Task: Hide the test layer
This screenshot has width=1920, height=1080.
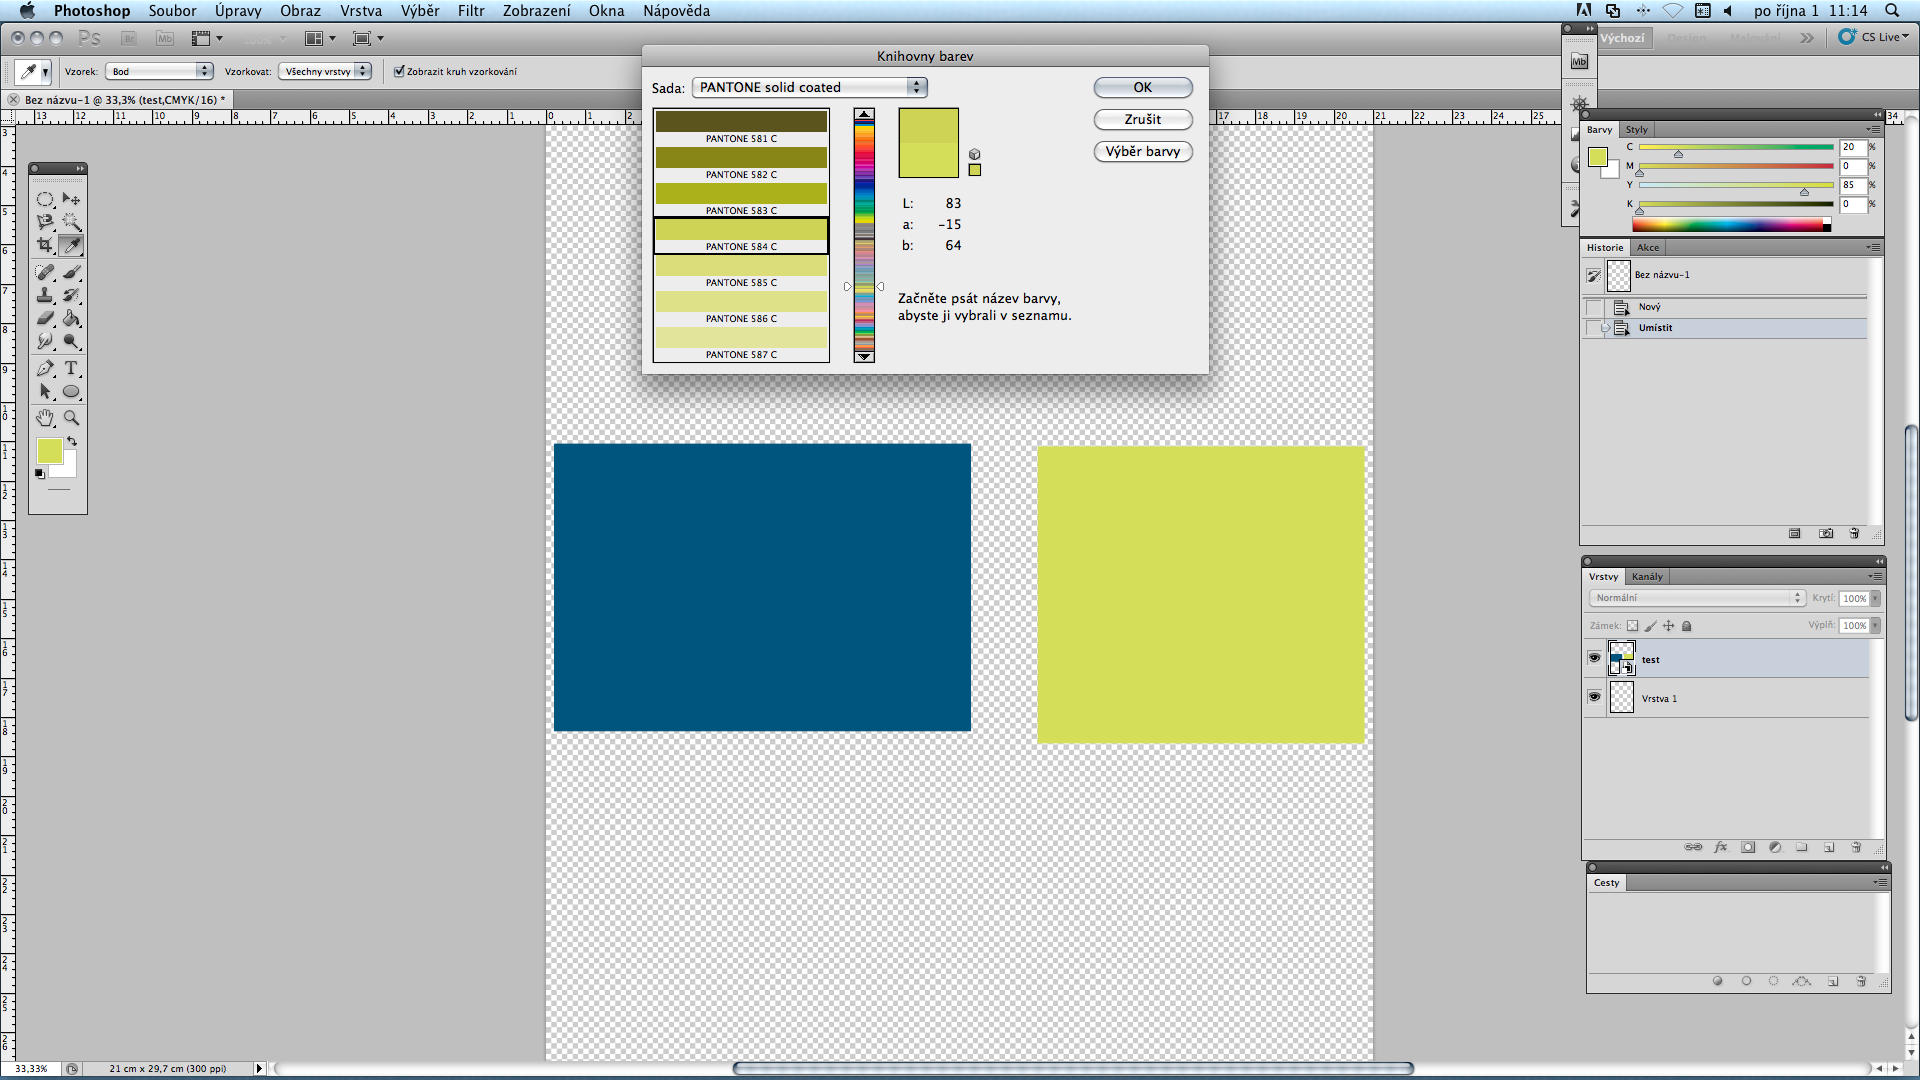Action: [1594, 658]
